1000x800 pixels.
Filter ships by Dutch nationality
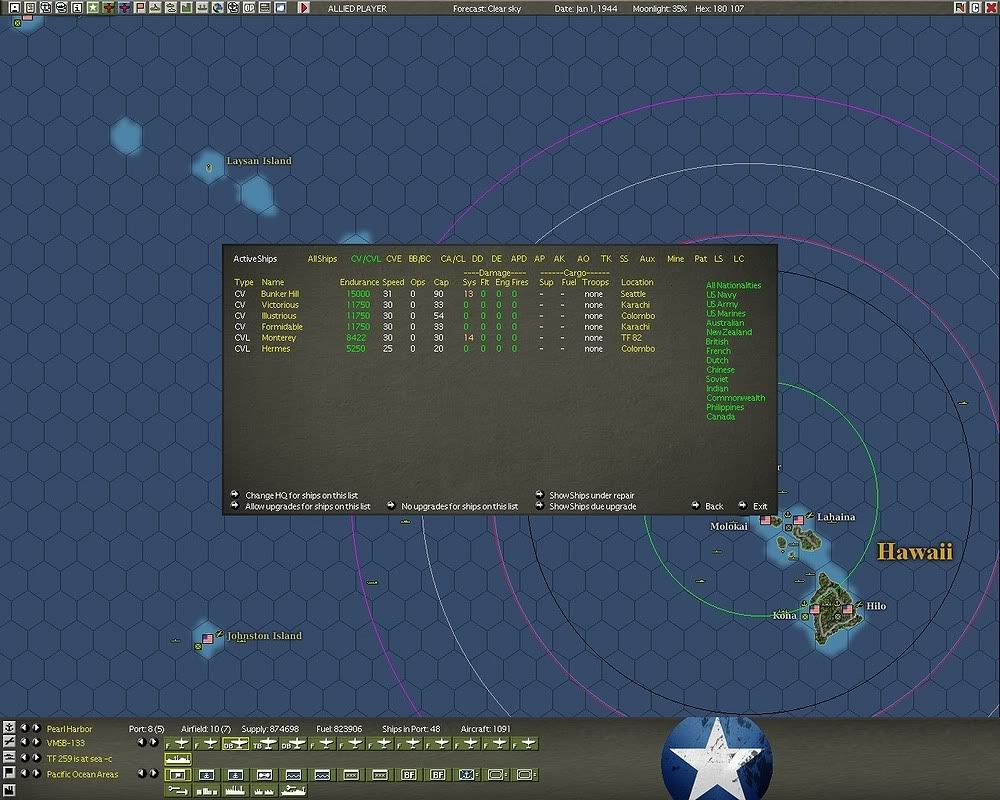(717, 360)
